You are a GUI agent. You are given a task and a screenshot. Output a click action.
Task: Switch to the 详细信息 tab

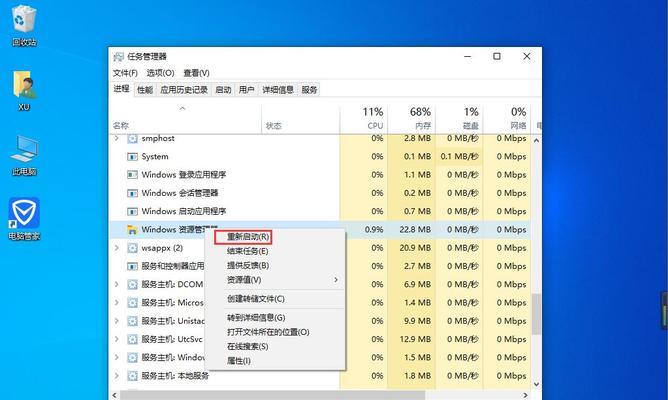(x=278, y=90)
